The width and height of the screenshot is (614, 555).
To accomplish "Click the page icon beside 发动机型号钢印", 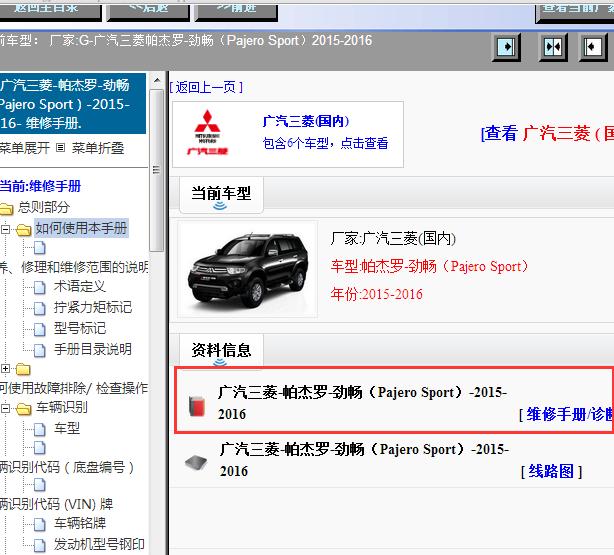I will 40,545.
